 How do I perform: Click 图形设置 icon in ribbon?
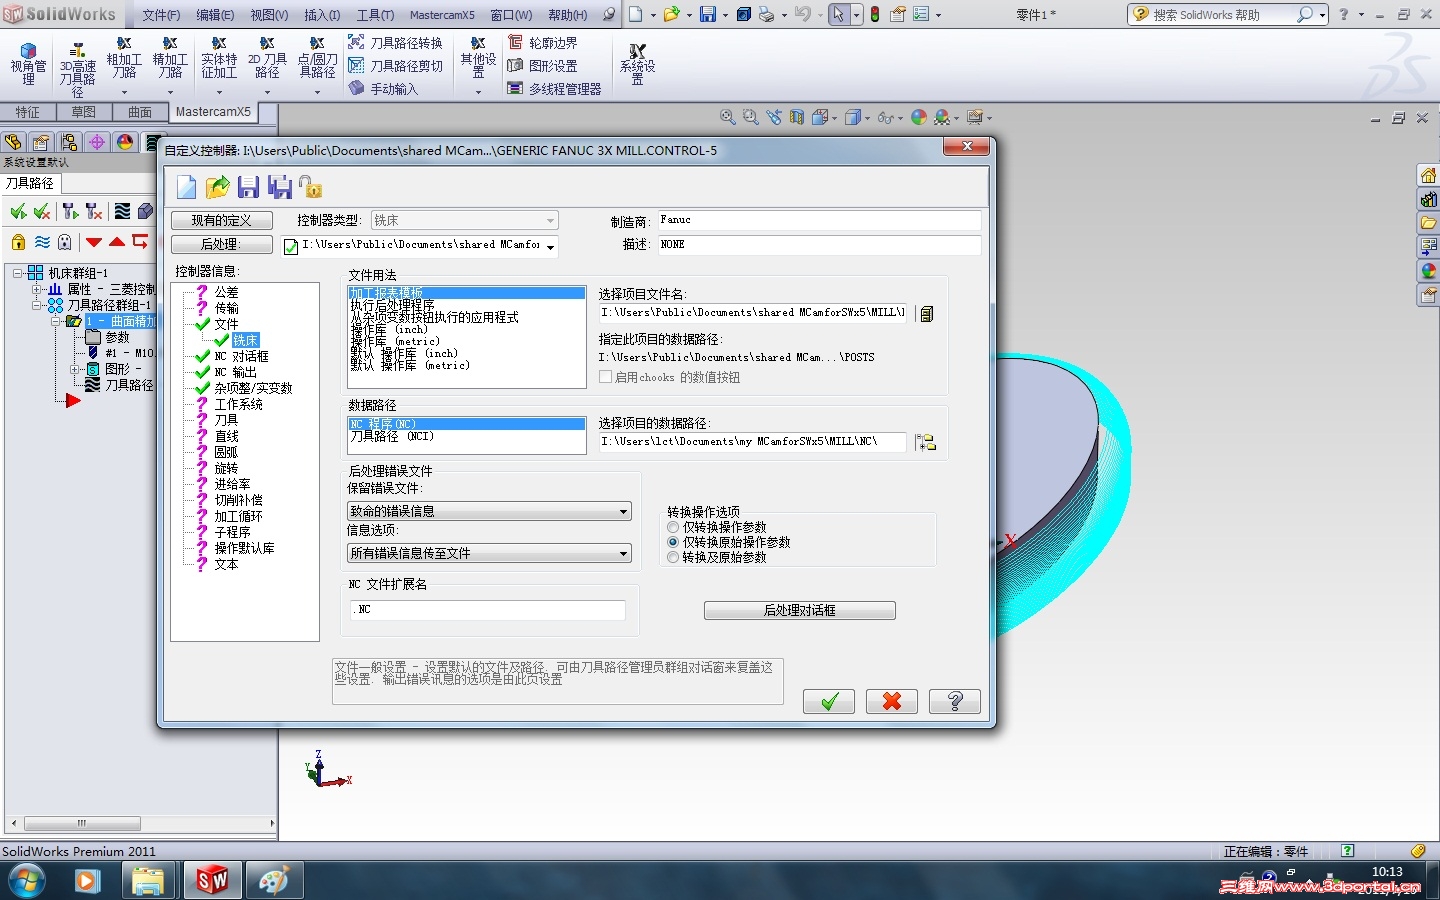click(x=542, y=66)
